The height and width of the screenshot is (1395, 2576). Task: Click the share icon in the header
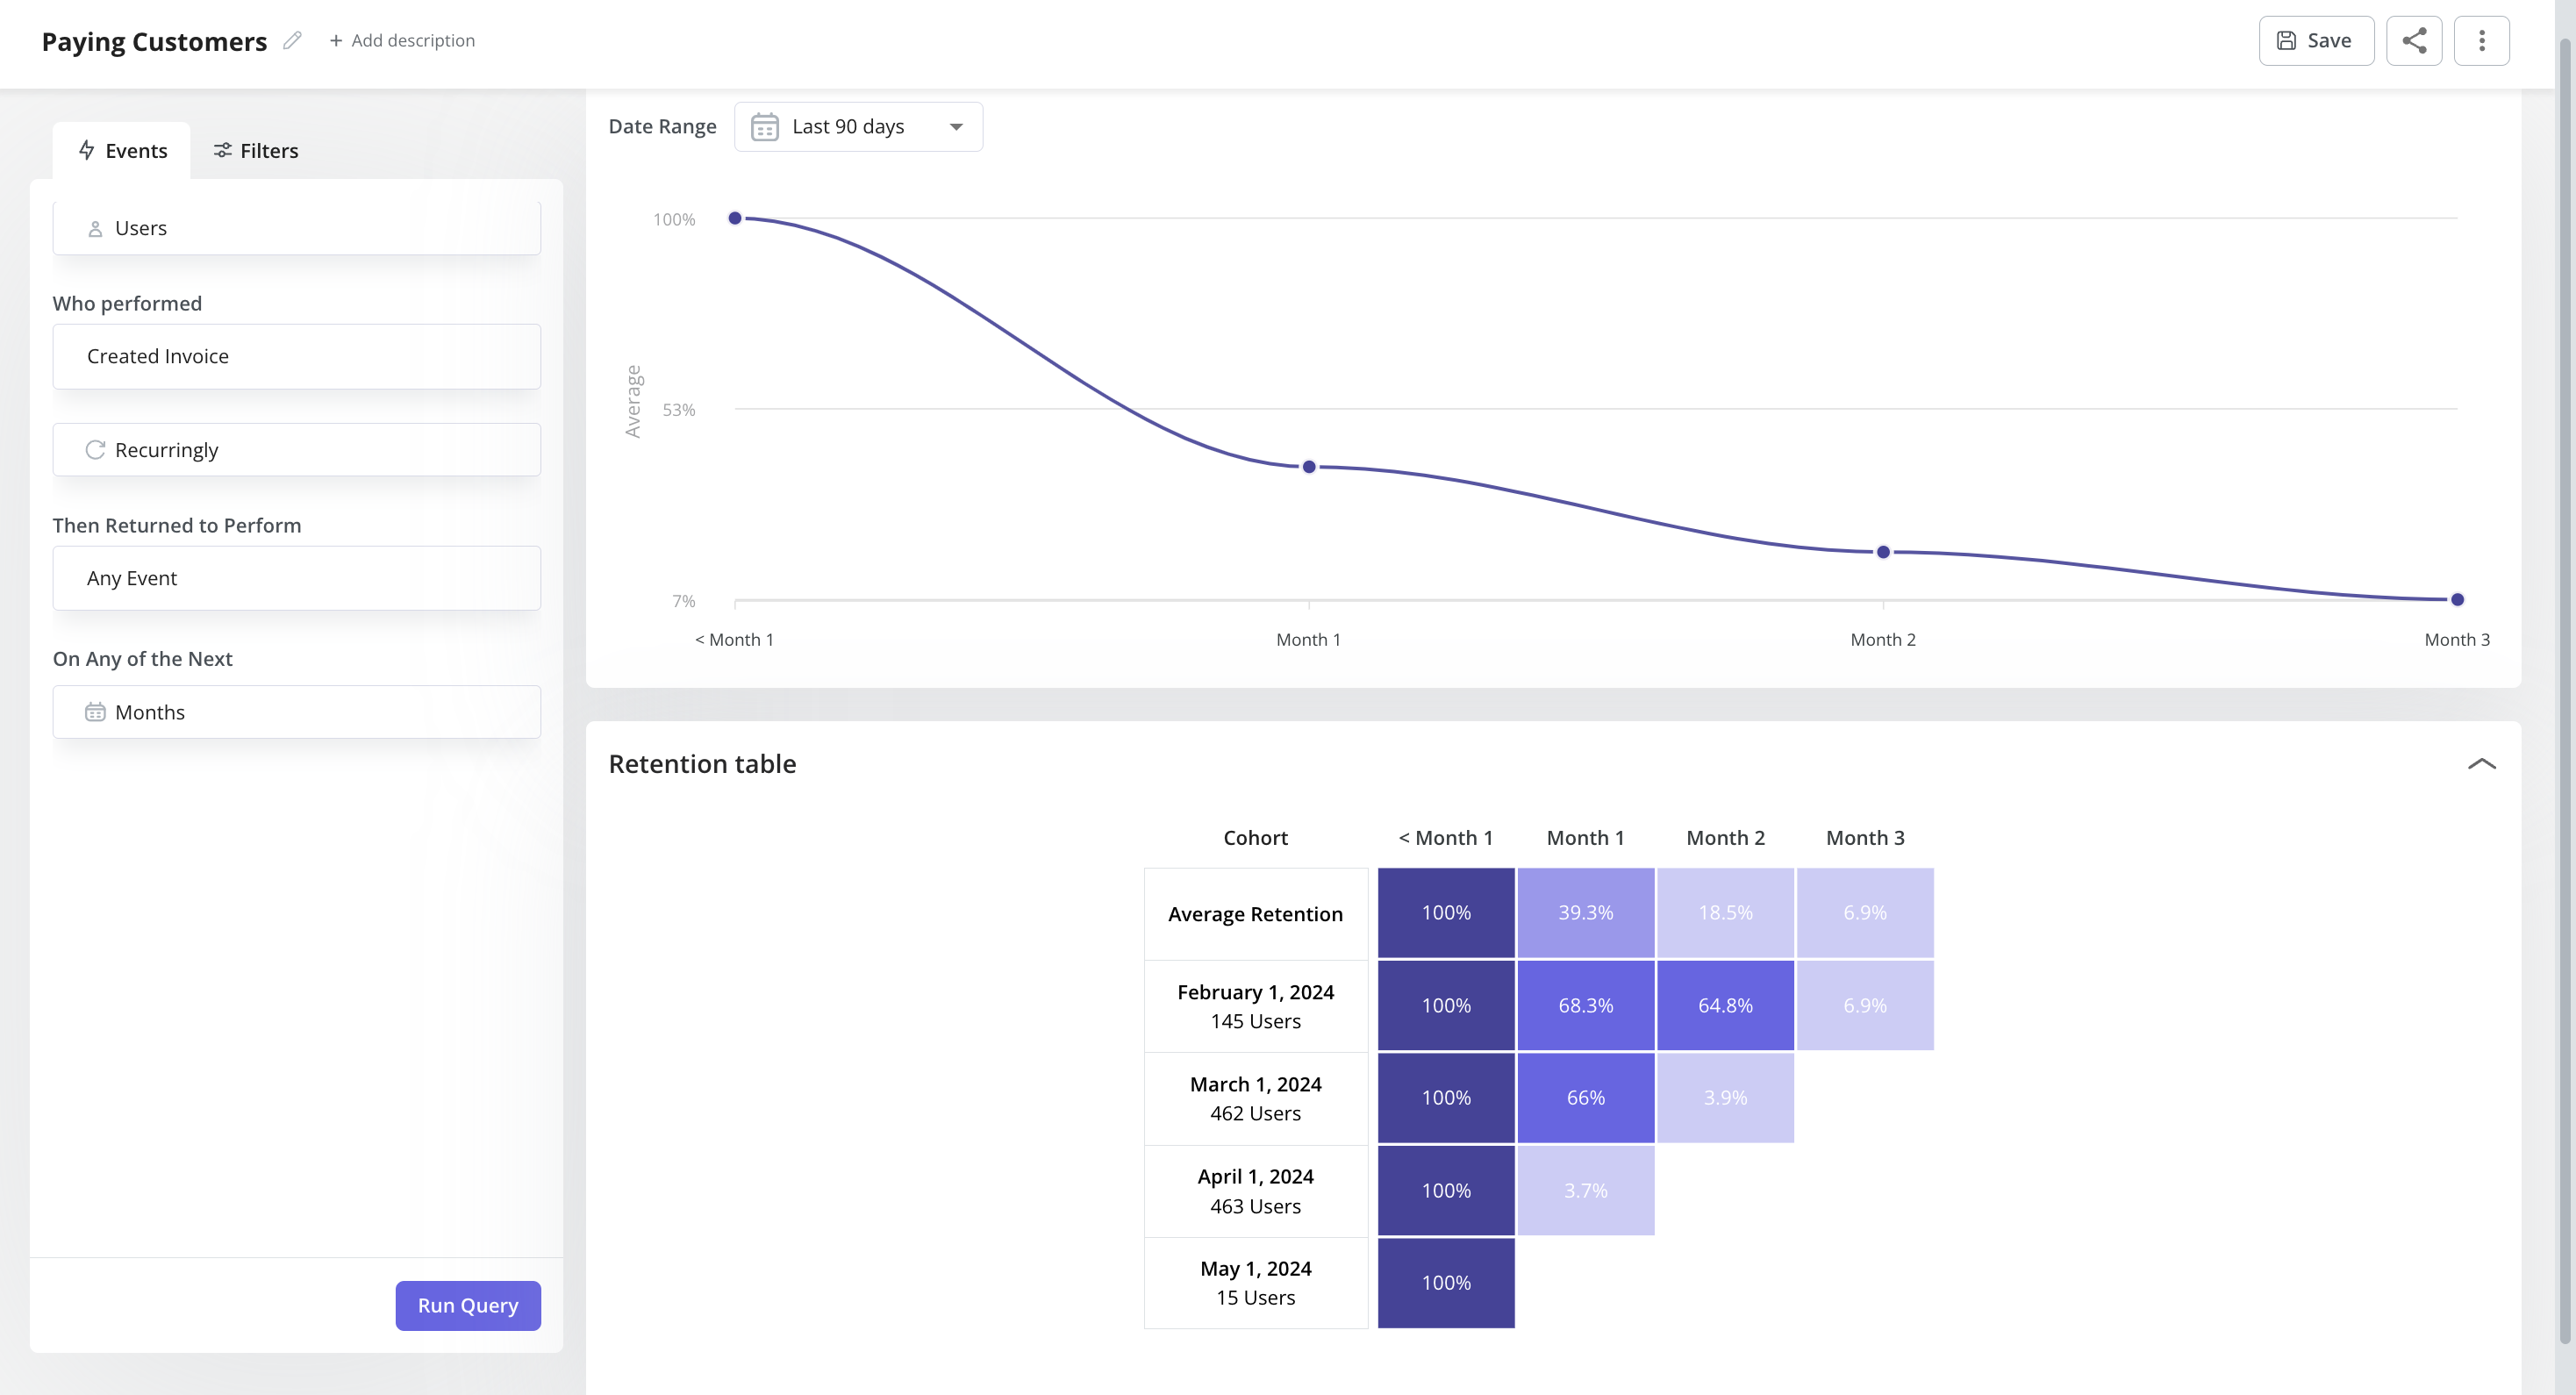point(2415,40)
